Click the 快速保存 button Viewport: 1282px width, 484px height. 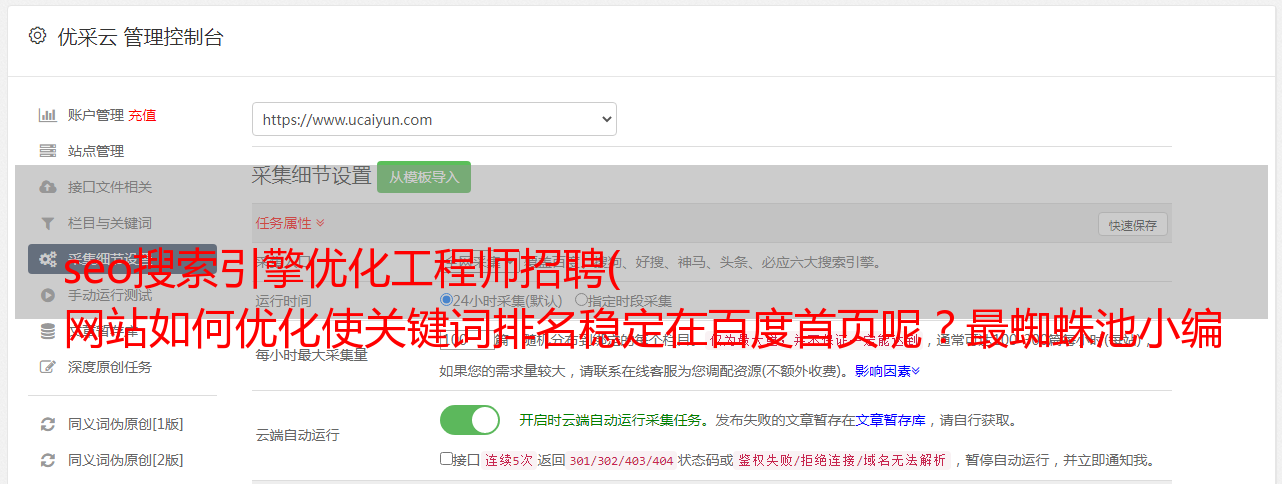[x=1132, y=225]
